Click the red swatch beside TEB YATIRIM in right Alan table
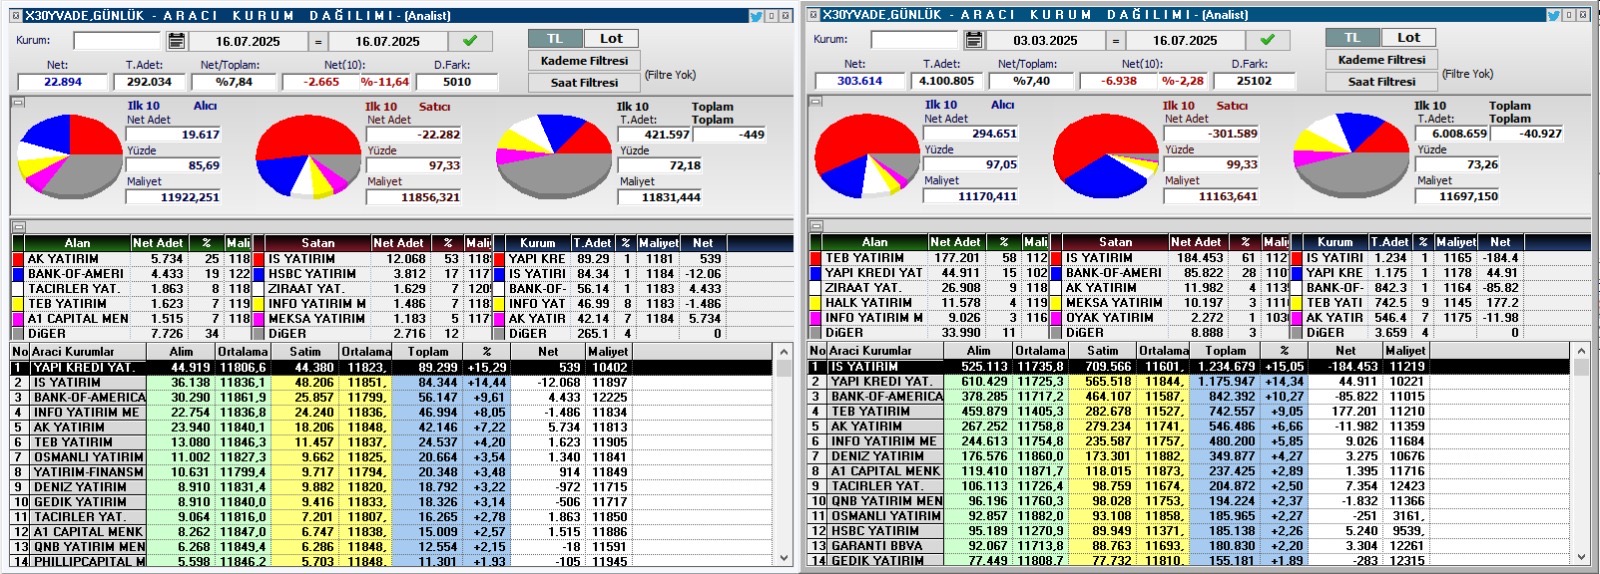This screenshot has height=574, width=1600. coord(816,258)
